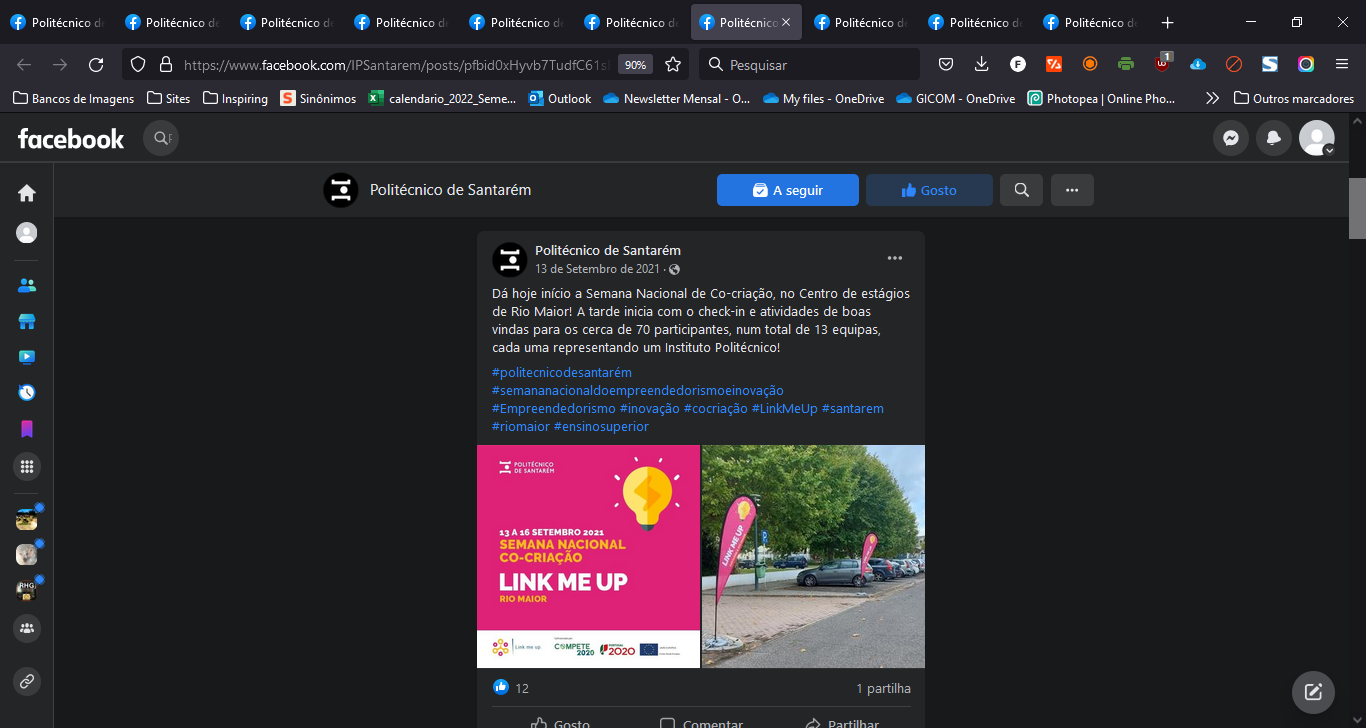Open a new browser tab
Image resolution: width=1366 pixels, height=728 pixels.
coord(1167,23)
